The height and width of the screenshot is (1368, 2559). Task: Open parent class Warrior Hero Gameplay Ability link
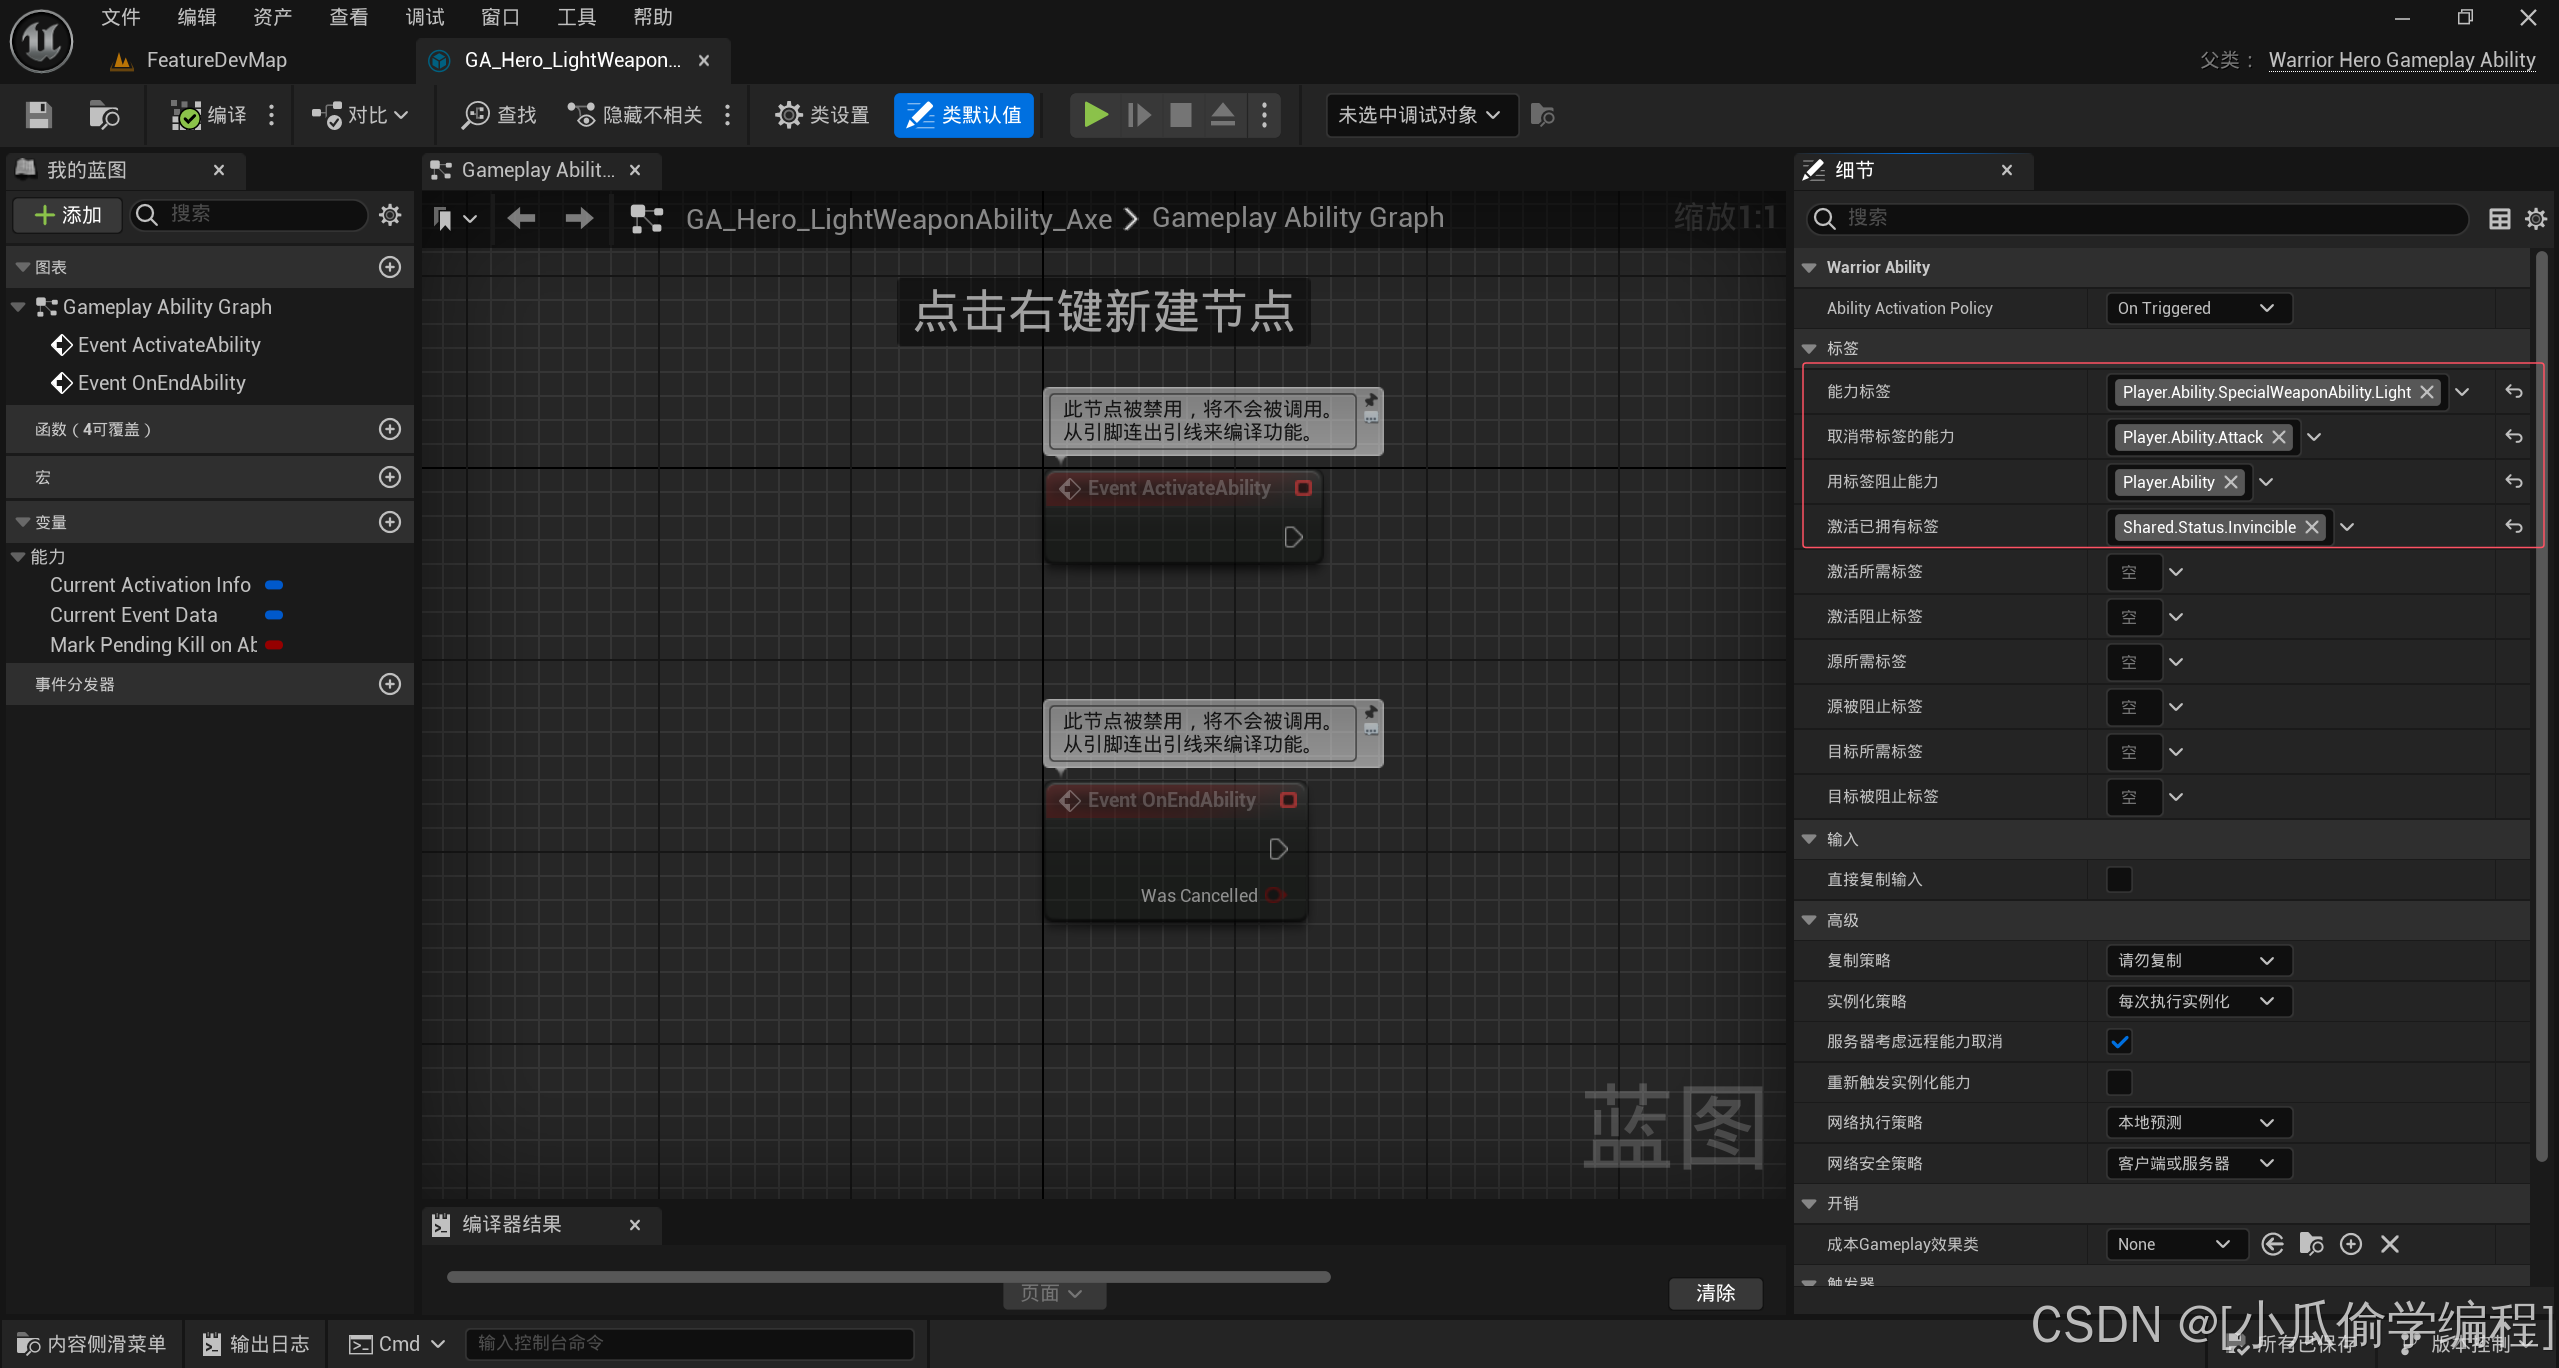pyautogui.click(x=2401, y=60)
